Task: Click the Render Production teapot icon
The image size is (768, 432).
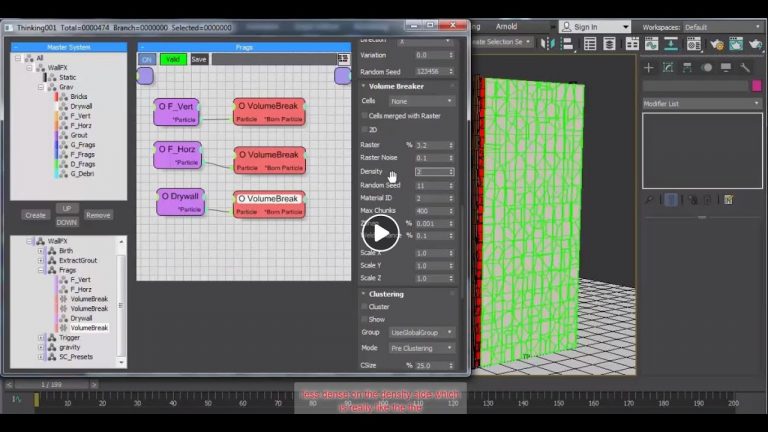Action: point(755,44)
